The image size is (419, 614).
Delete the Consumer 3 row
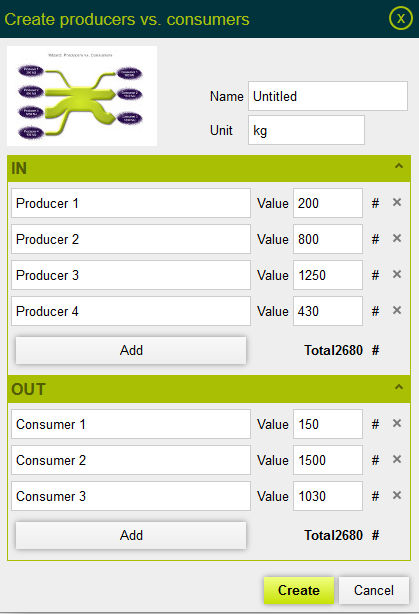pos(397,495)
